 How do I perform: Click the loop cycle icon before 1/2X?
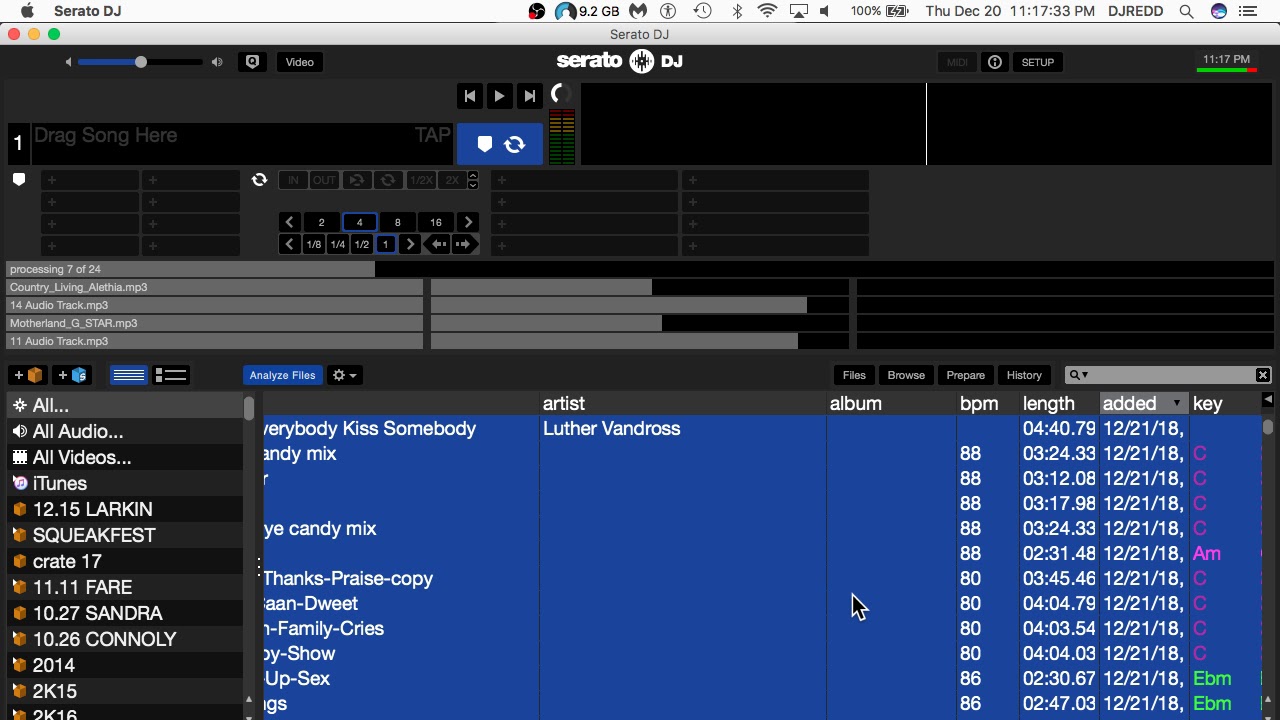[x=388, y=180]
